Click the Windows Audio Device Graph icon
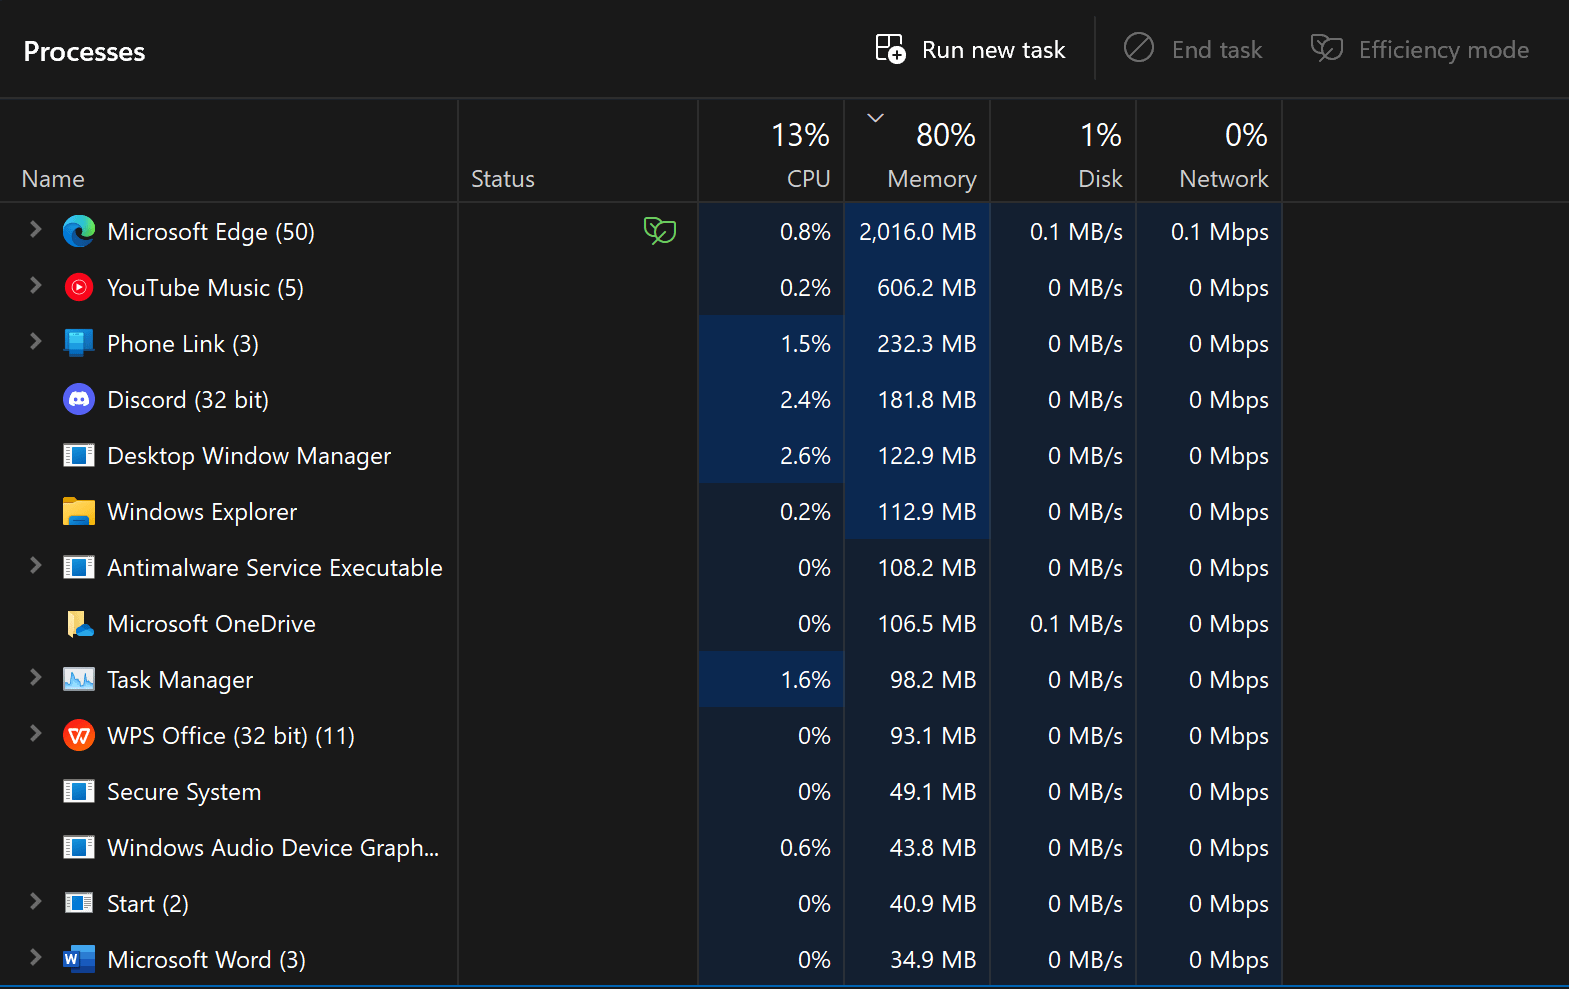The width and height of the screenshot is (1569, 989). 79,848
